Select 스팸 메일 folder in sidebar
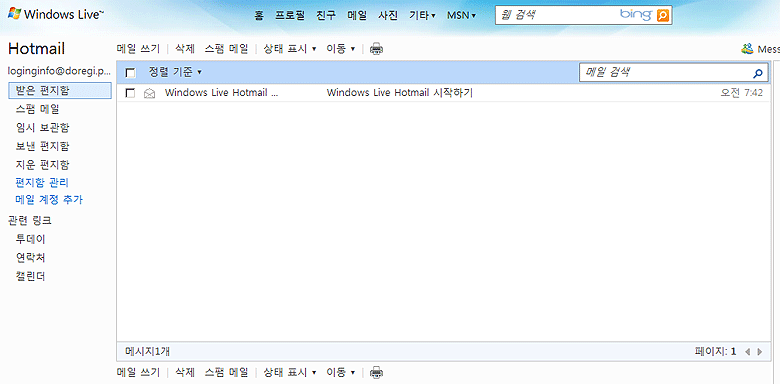 (x=38, y=109)
